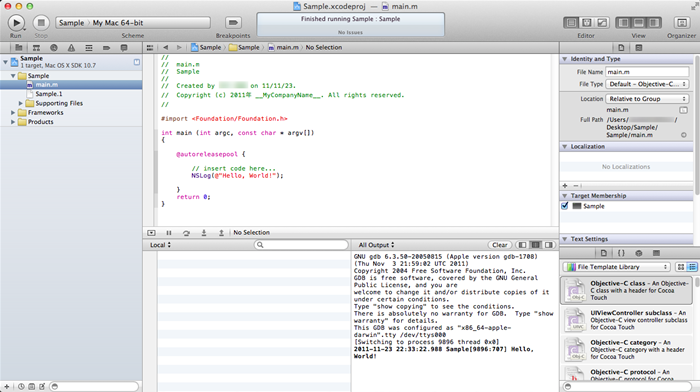Open No Selection jump bar menu
This screenshot has width=700, height=392.
click(x=324, y=47)
